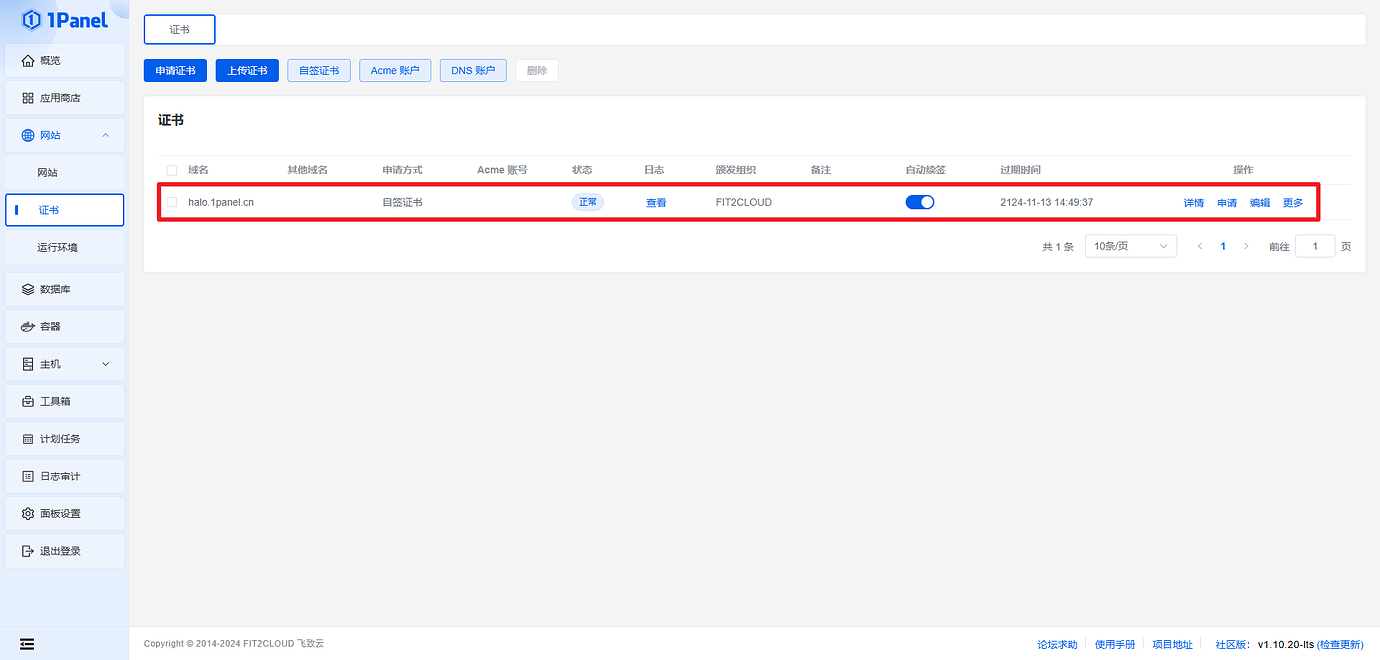The width and height of the screenshot is (1380, 660).
Task: Collapse the 网站 sidebar section
Action: 64,135
